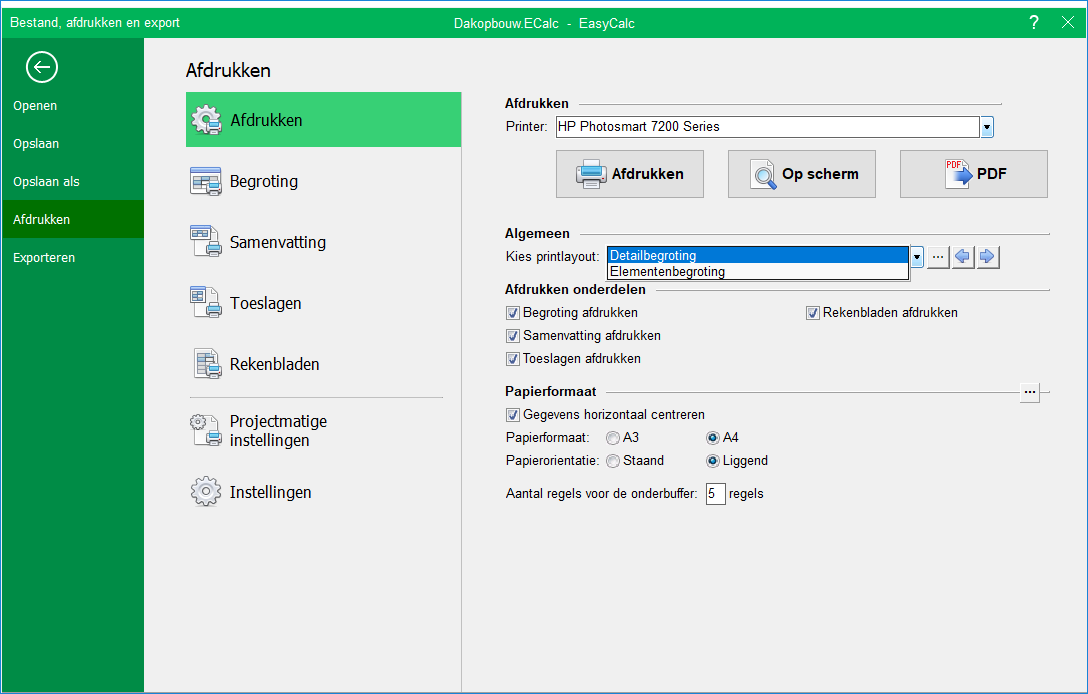Select Elementenbegroting from layout list

click(668, 272)
